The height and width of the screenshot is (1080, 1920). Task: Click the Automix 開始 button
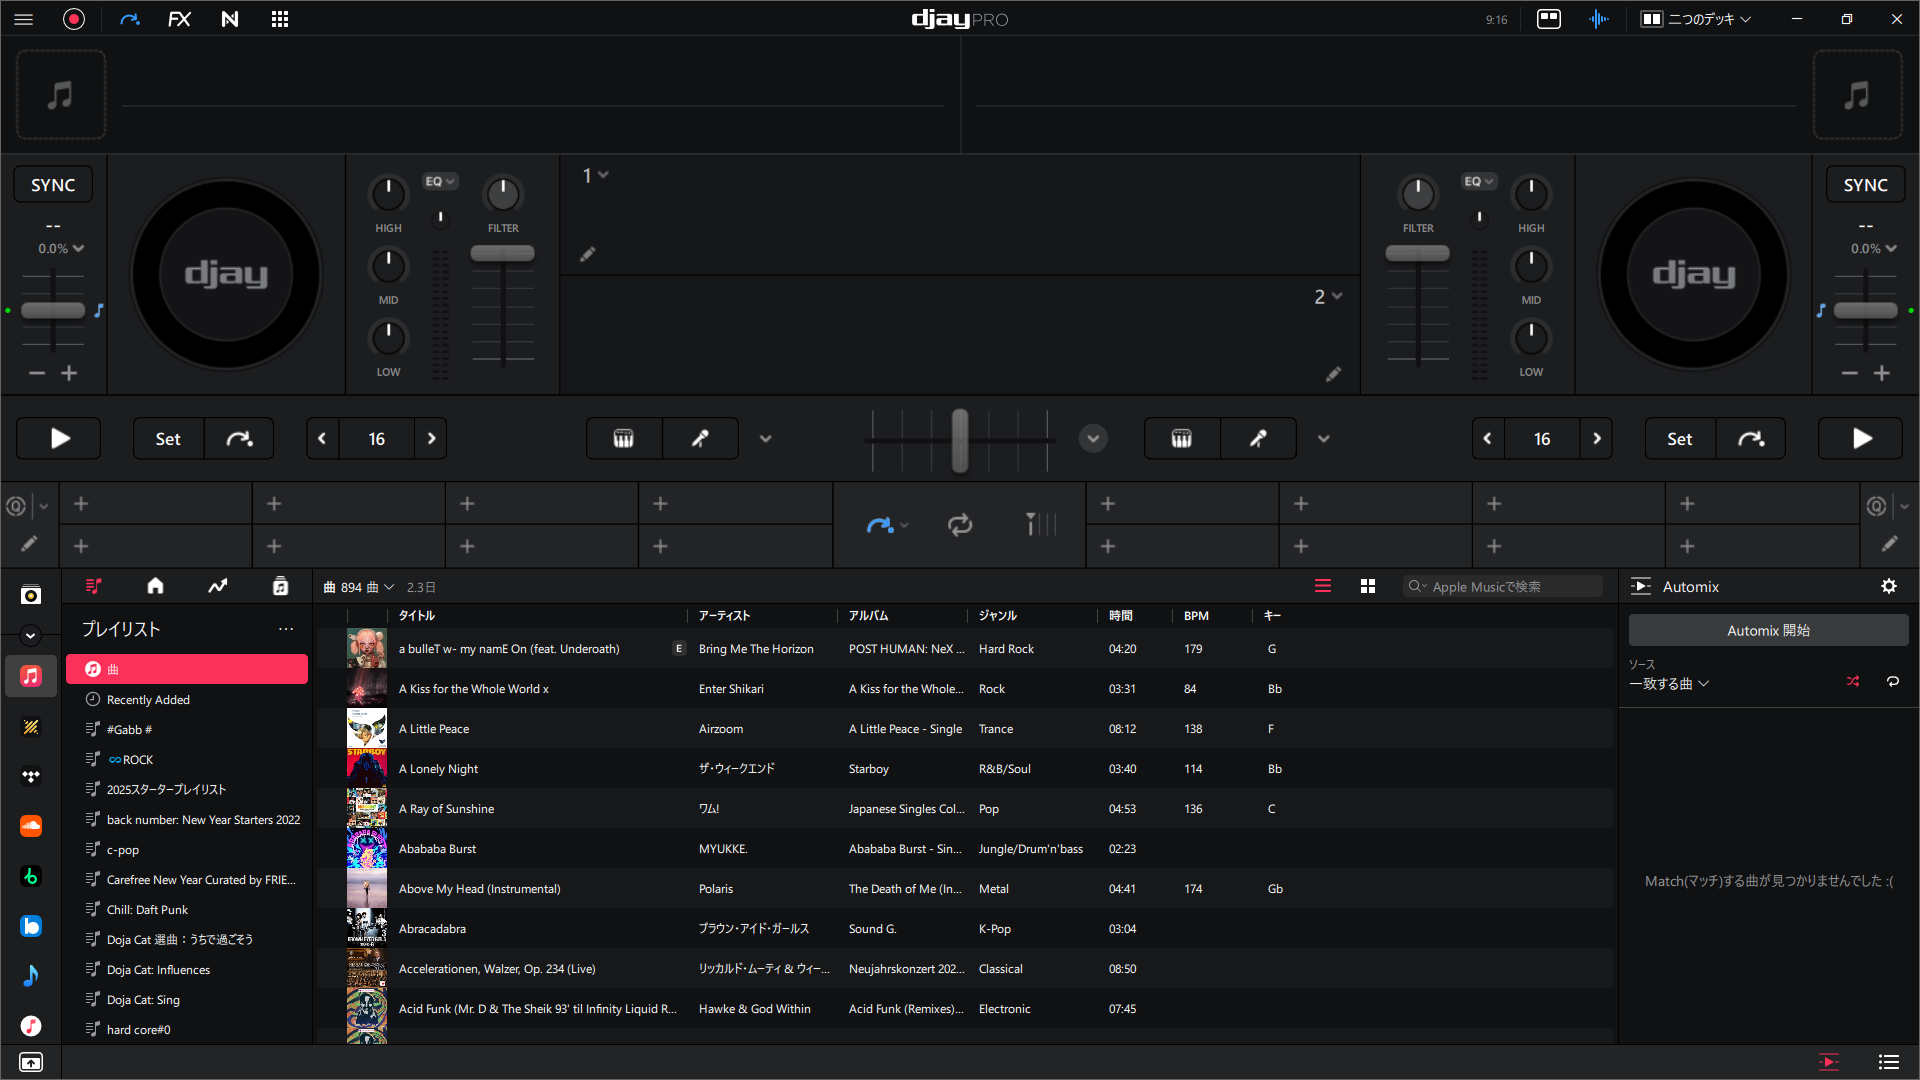[x=1768, y=631]
